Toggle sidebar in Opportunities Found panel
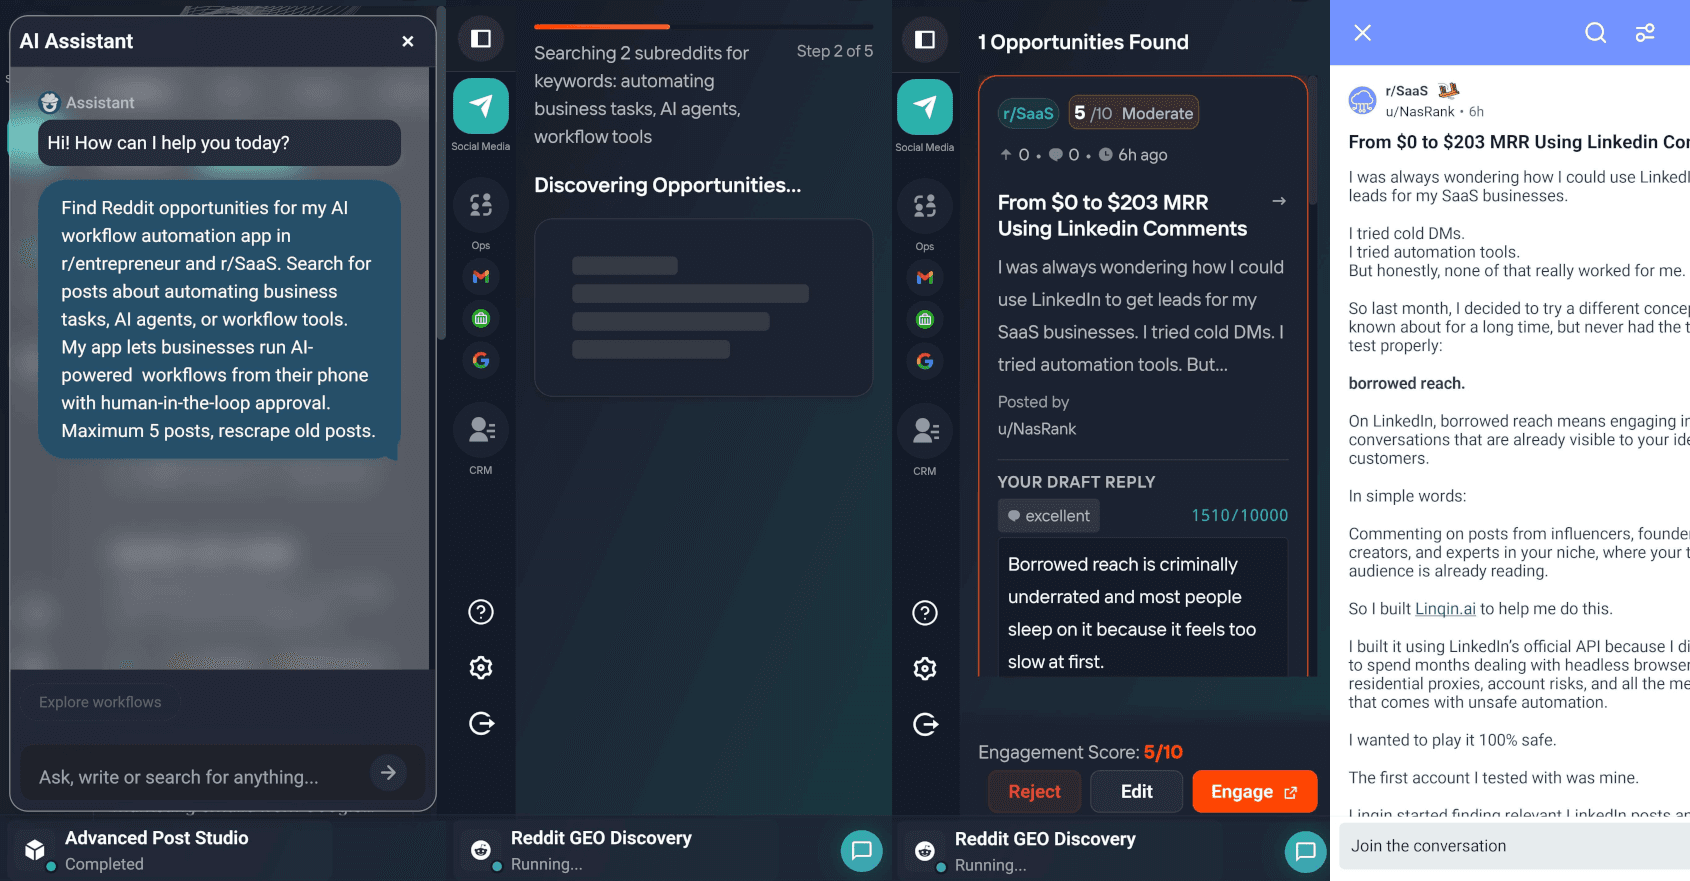This screenshot has width=1690, height=881. 925,39
